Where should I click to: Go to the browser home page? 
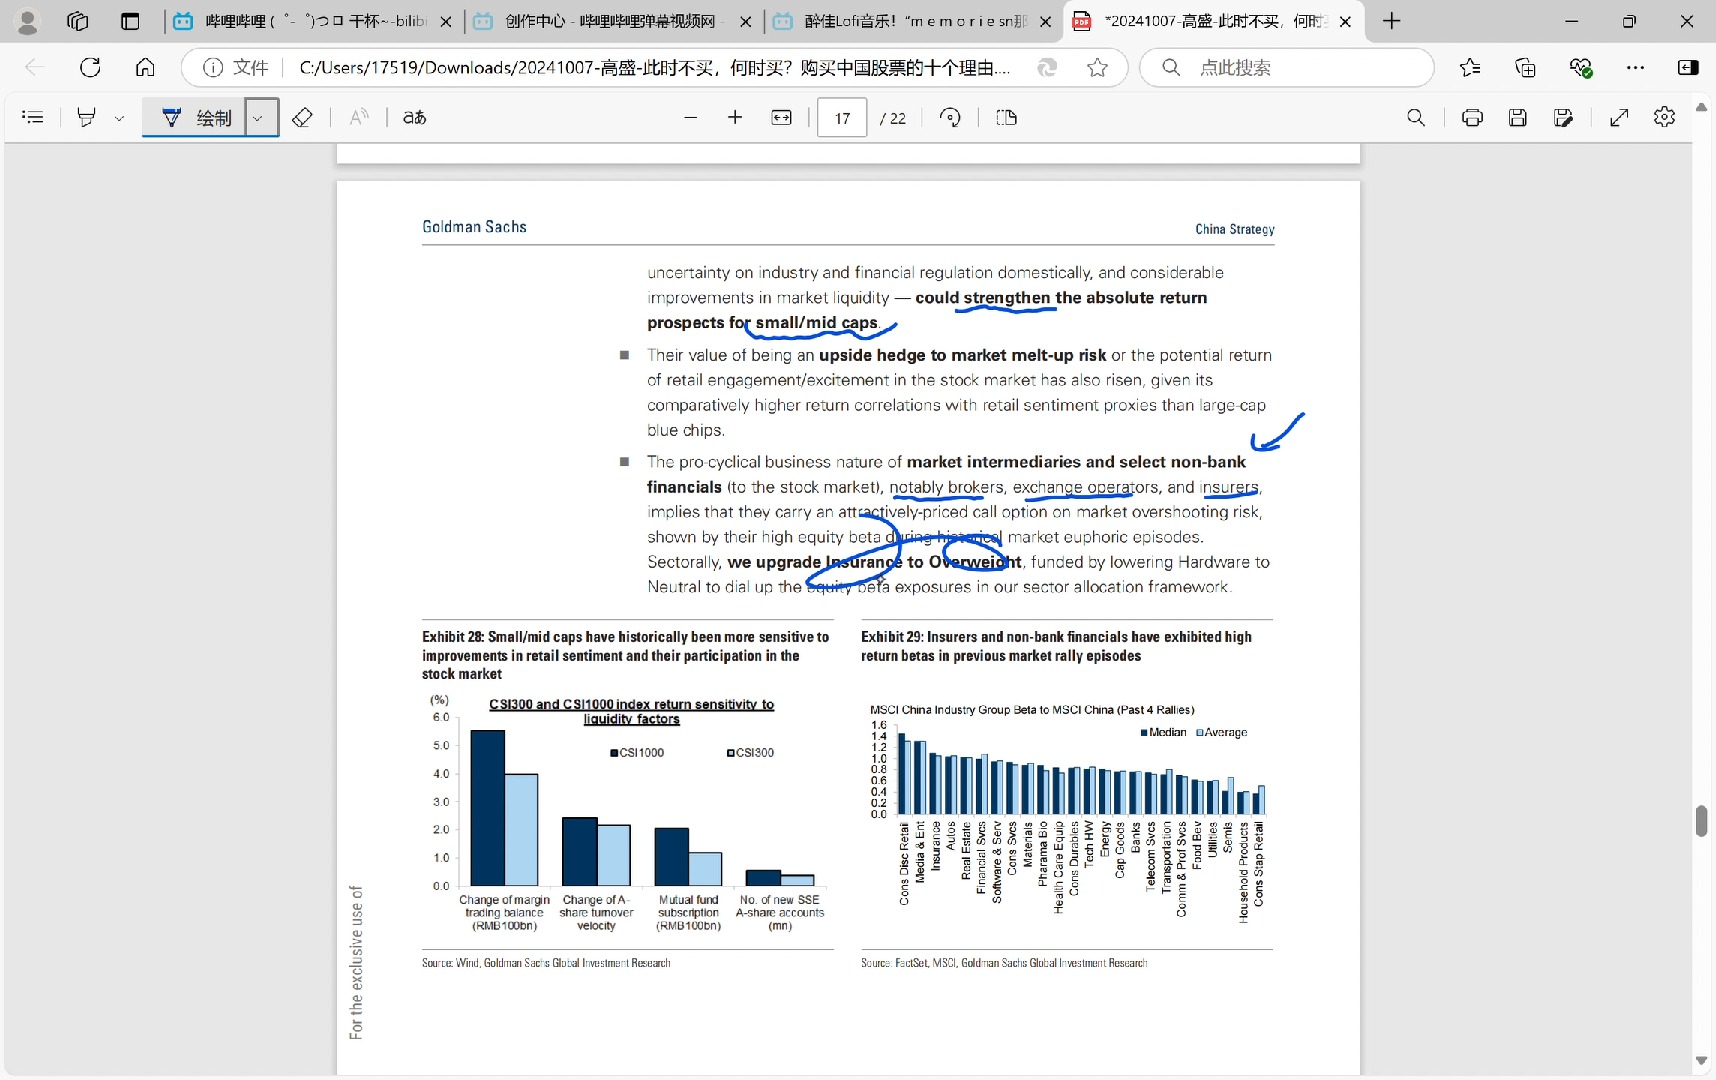tap(145, 67)
